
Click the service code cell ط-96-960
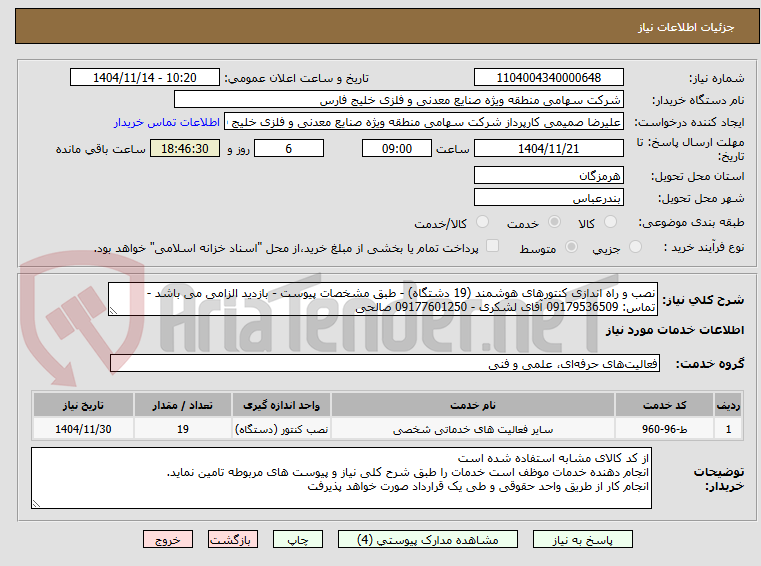coord(664,429)
